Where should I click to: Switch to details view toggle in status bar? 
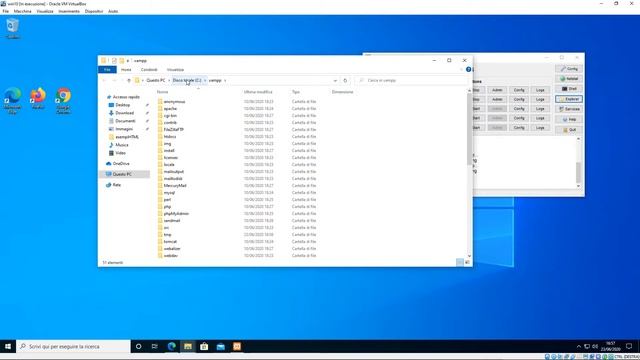pyautogui.click(x=460, y=262)
